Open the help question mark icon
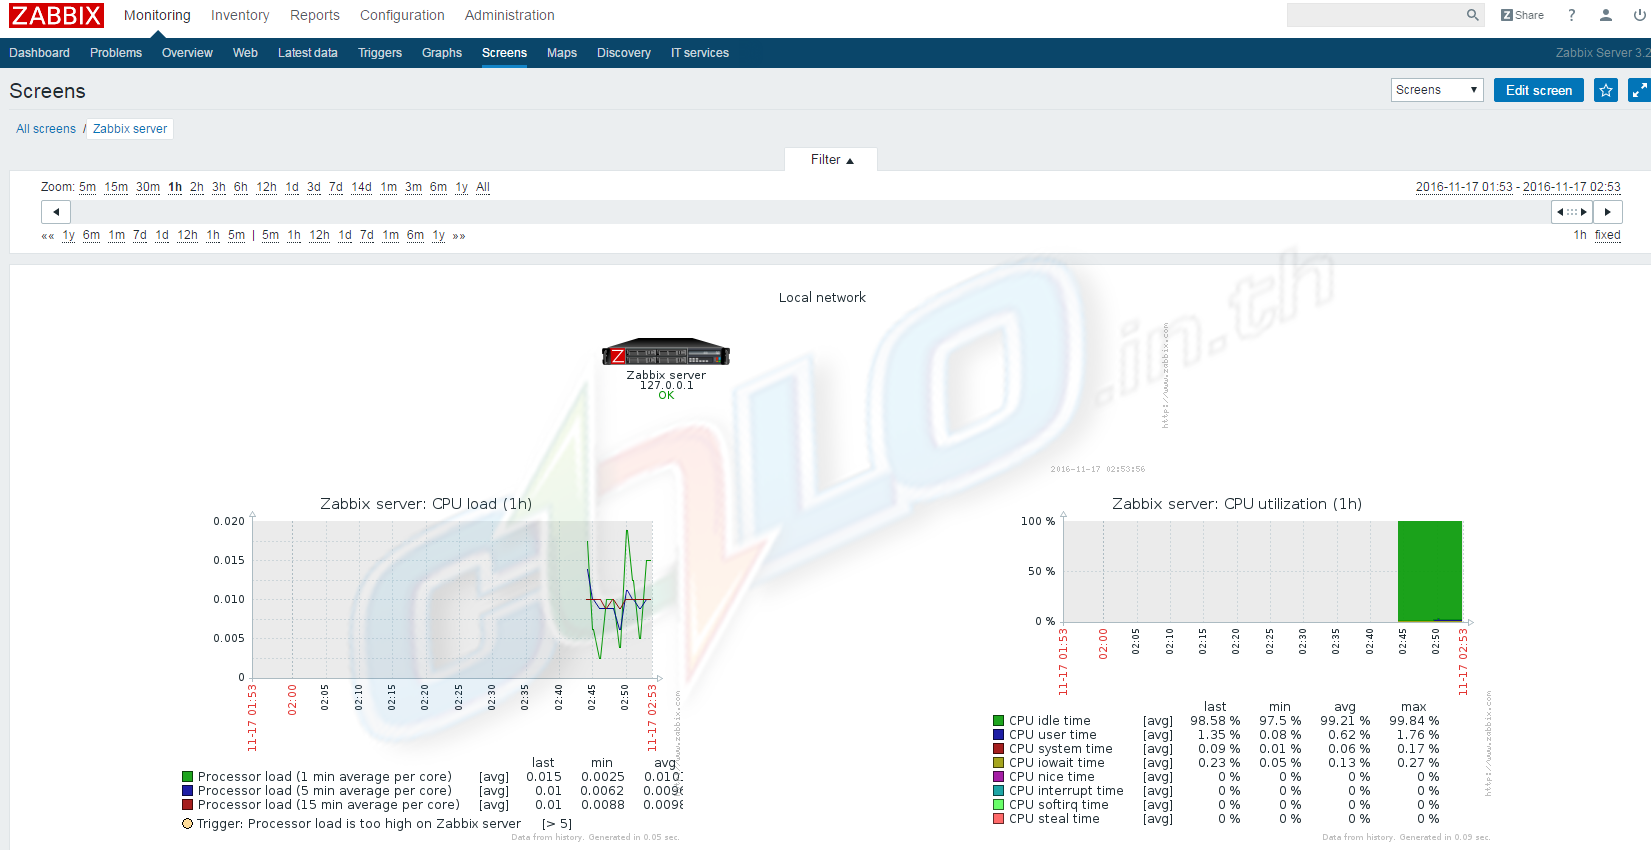The width and height of the screenshot is (1651, 850). coord(1571,15)
